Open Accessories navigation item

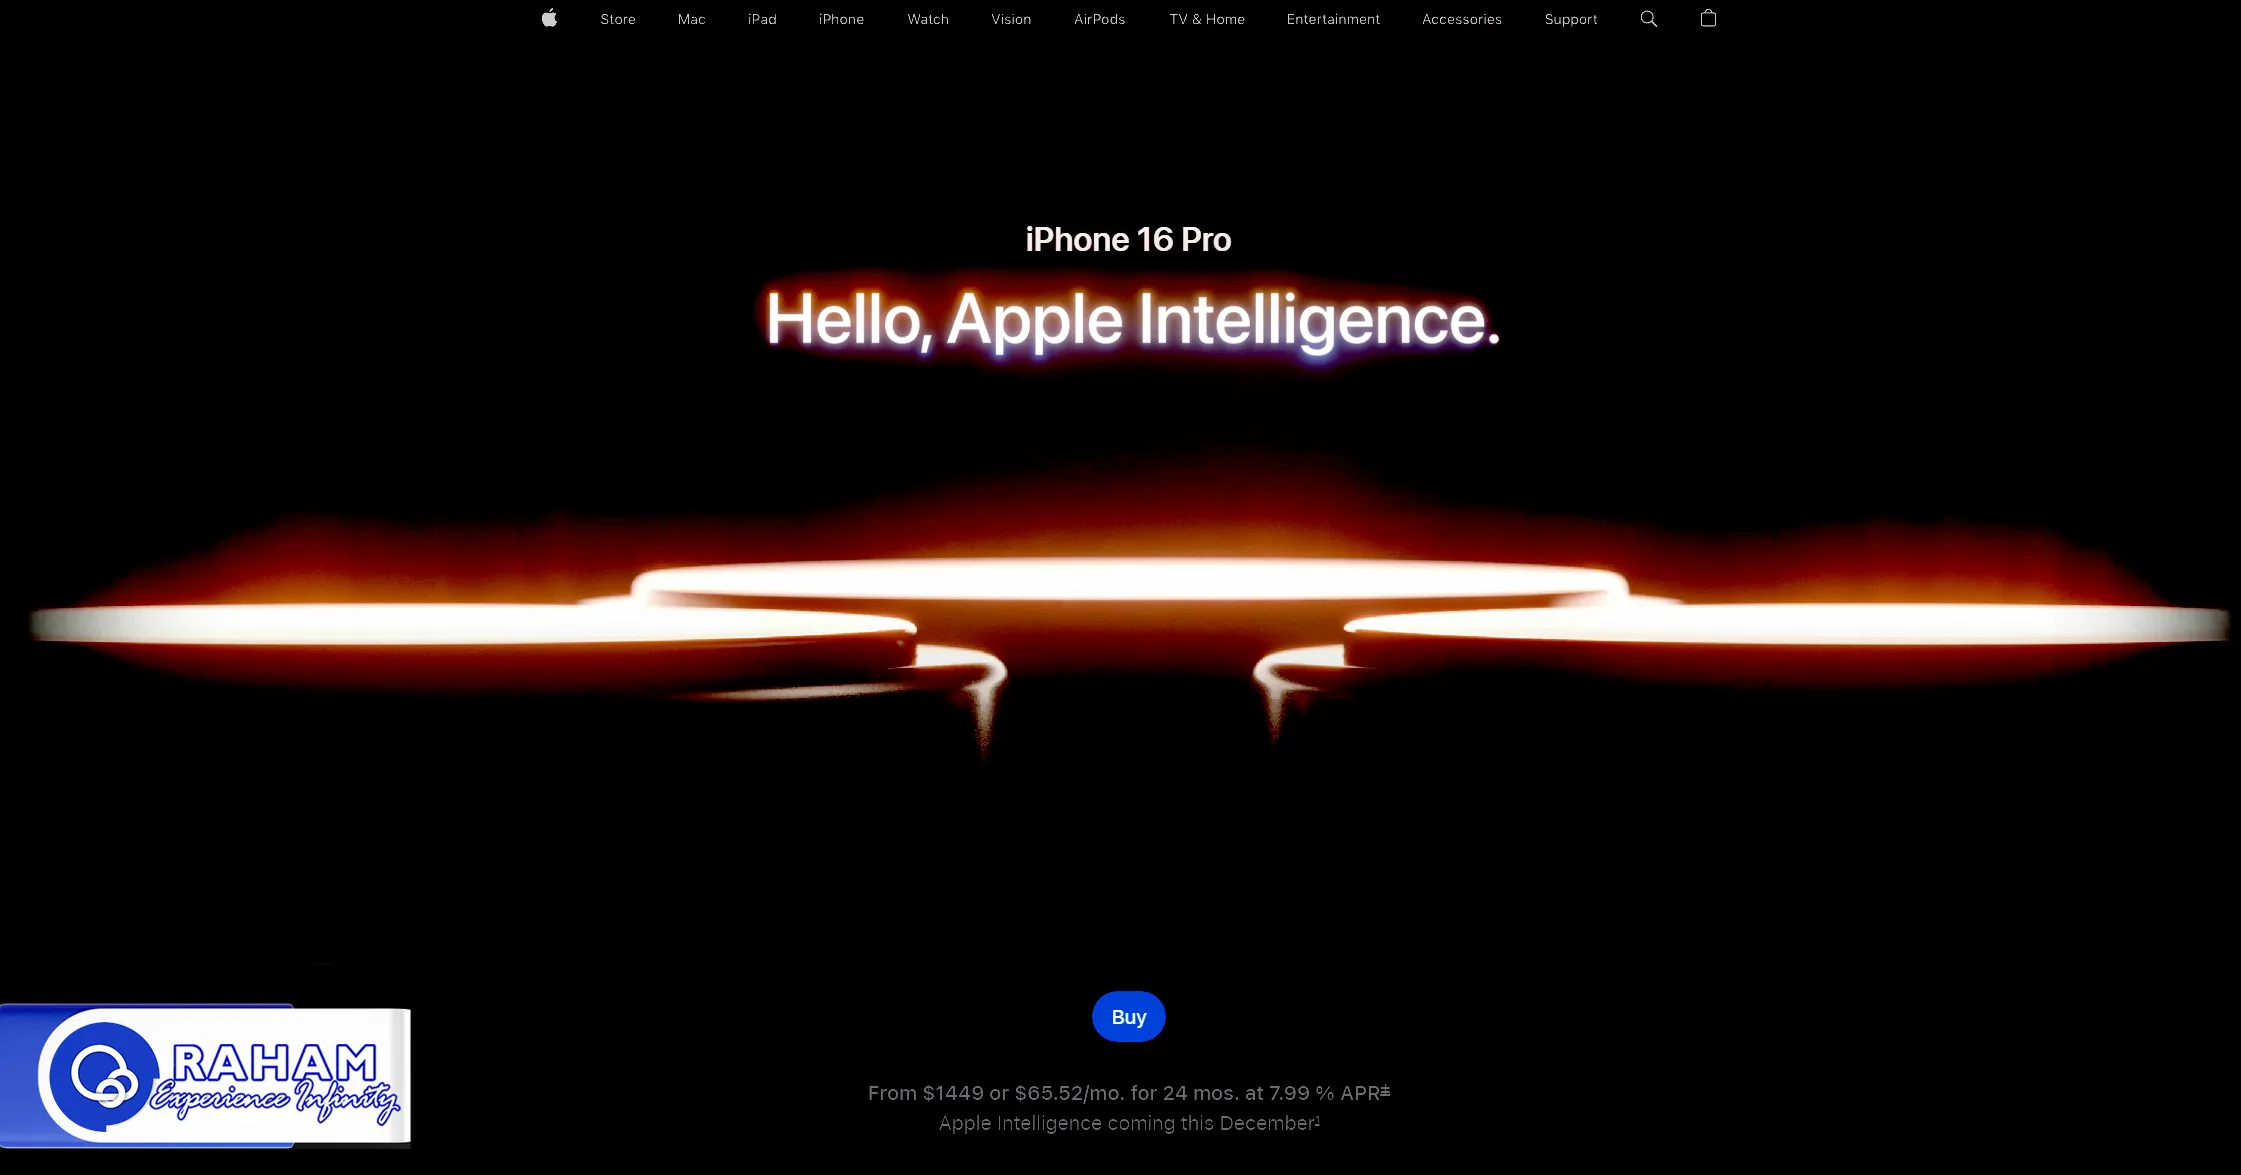point(1462,19)
